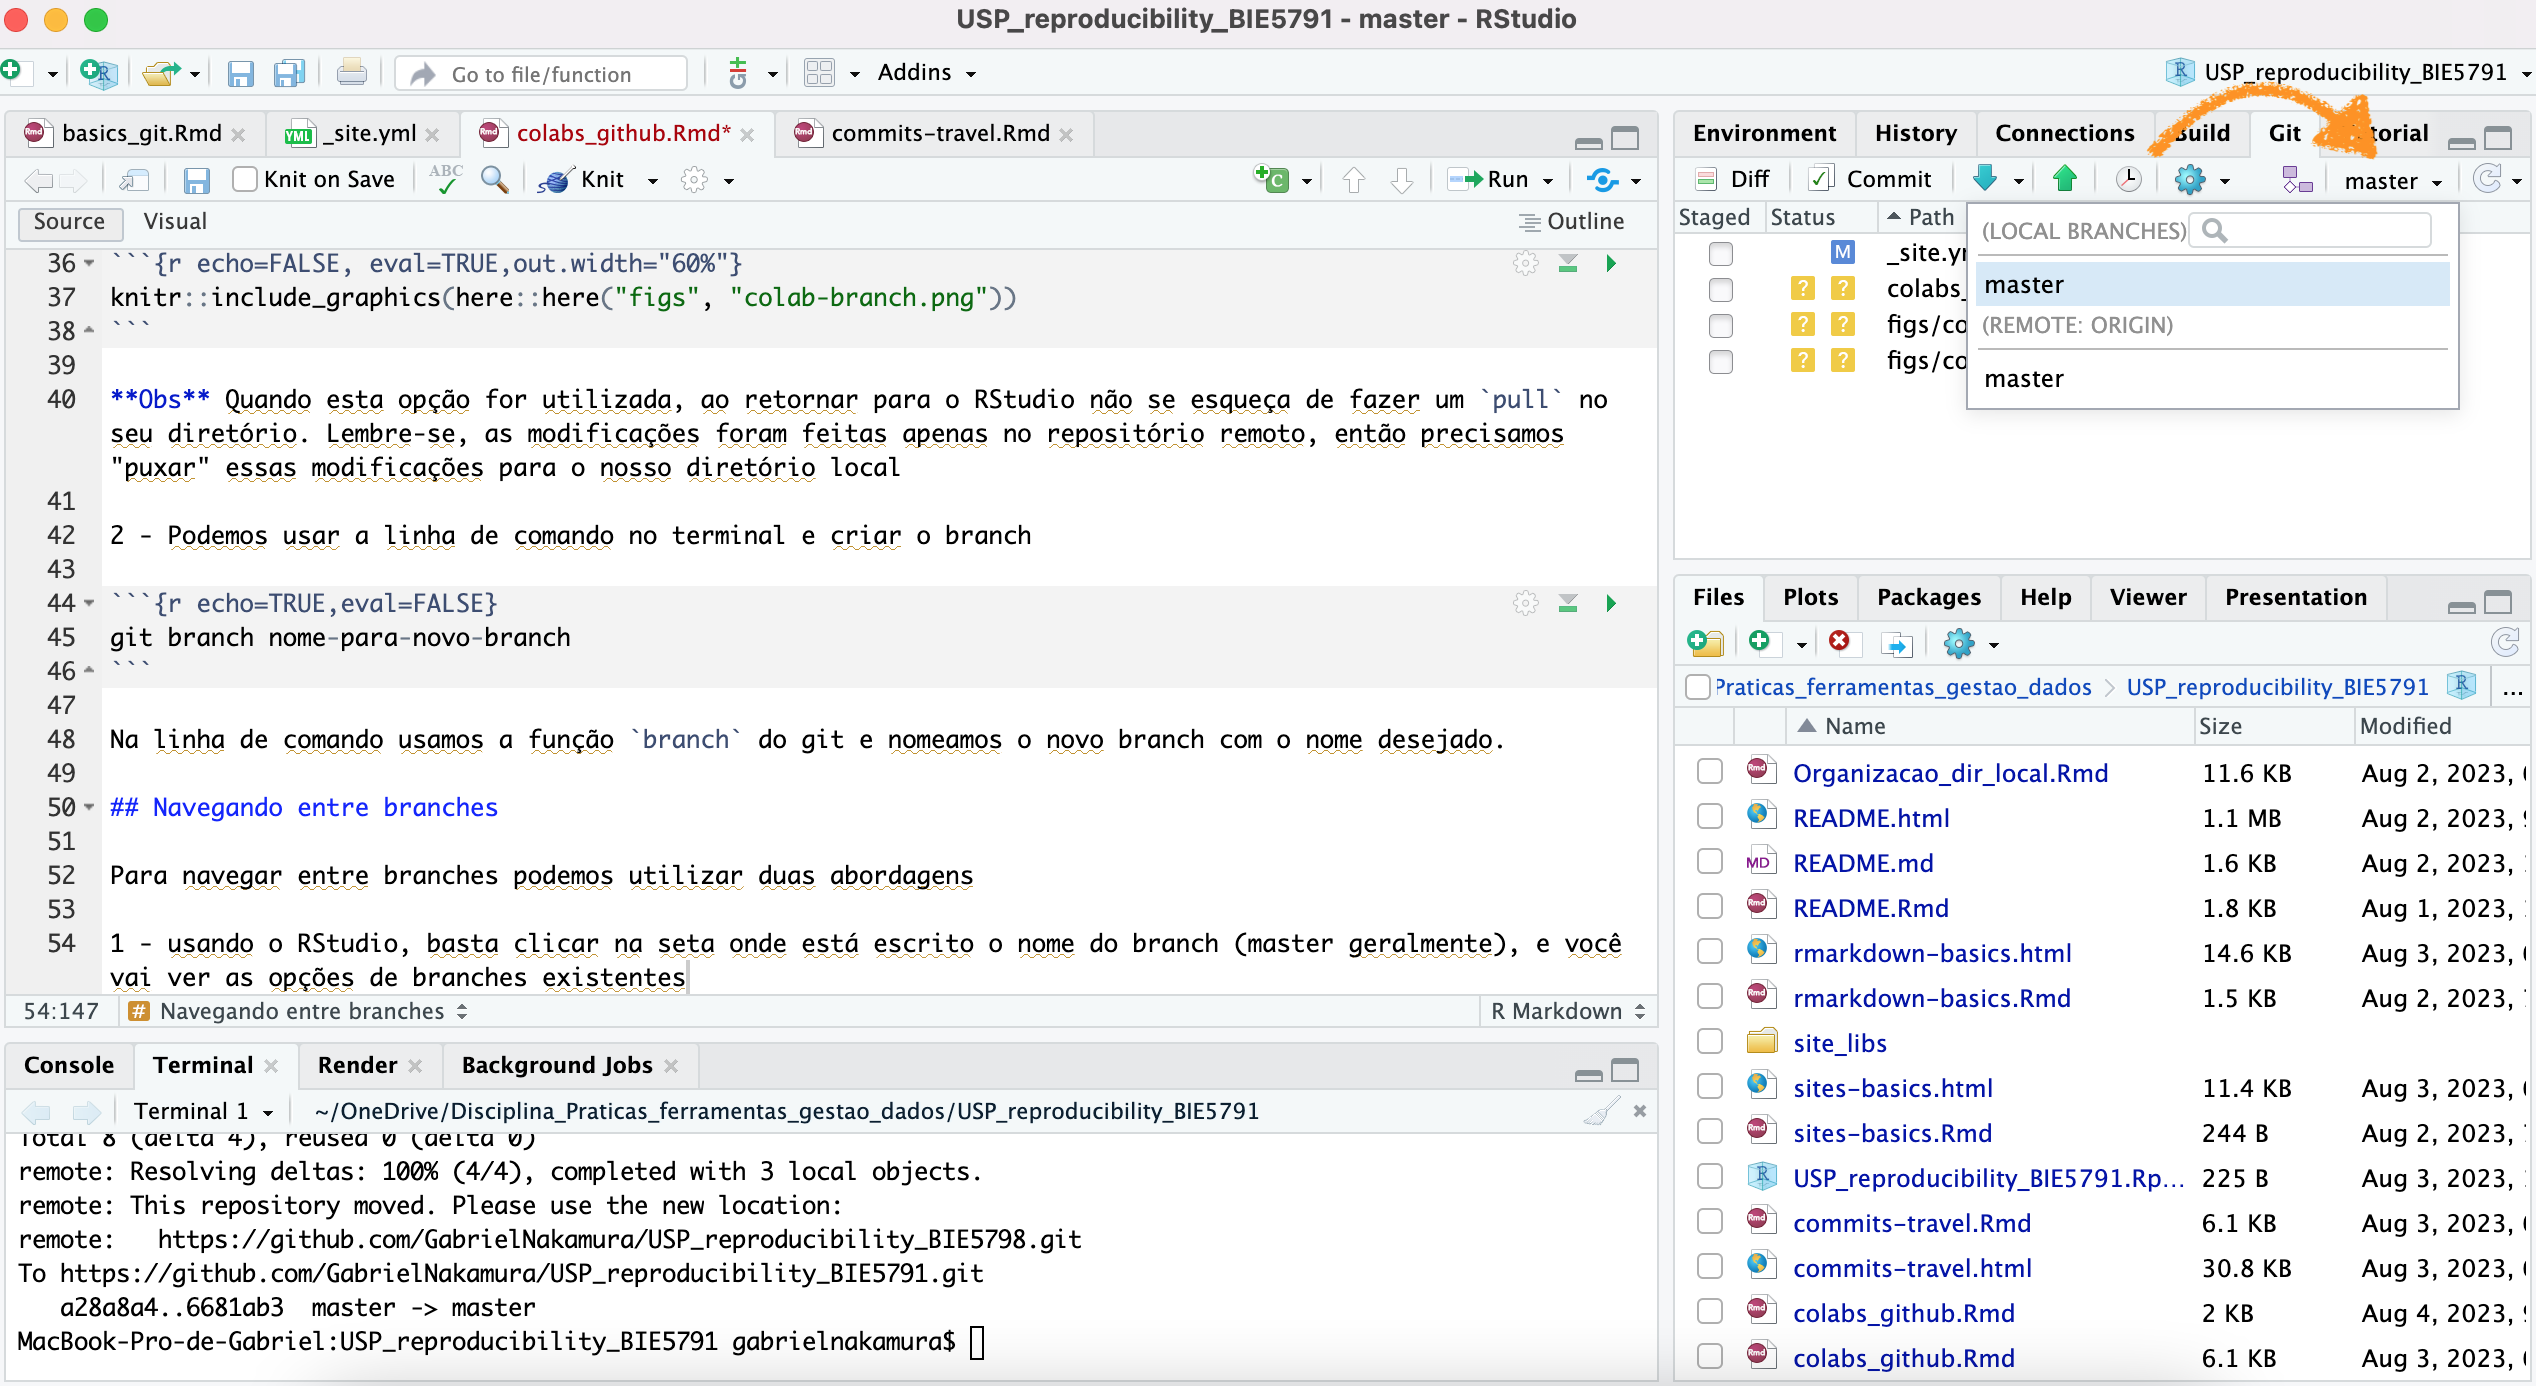This screenshot has height=1386, width=2536.
Task: Check the select-all checkbox in Files breadcrumb
Action: [1697, 687]
